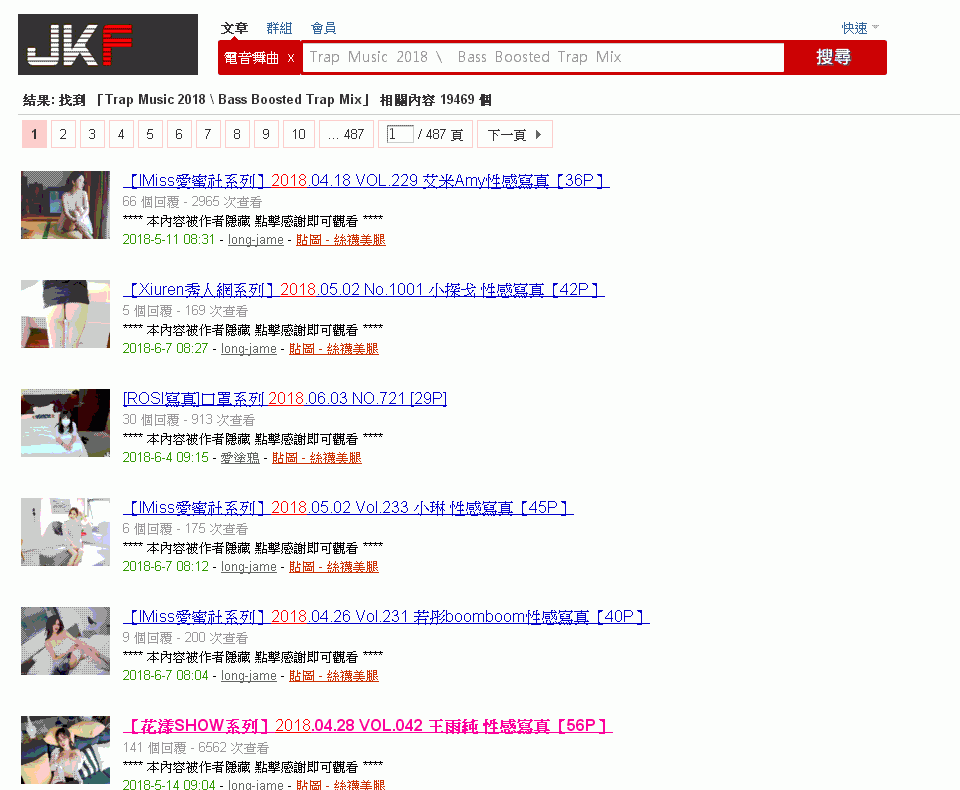This screenshot has height=790, width=960.
Task: Select the 文章 search tab
Action: 234,28
